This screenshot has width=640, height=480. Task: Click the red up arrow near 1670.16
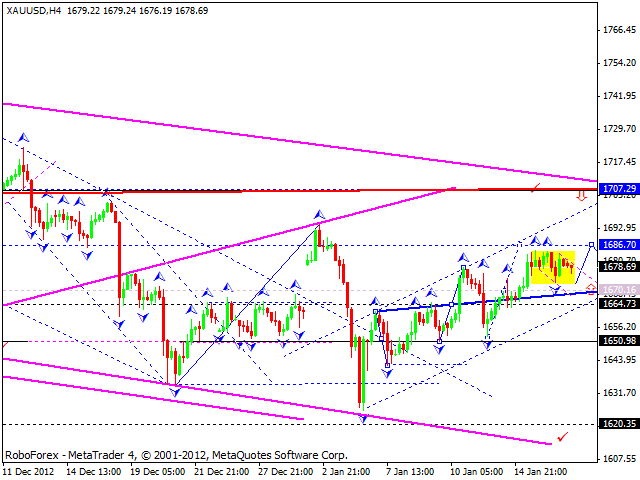[591, 289]
